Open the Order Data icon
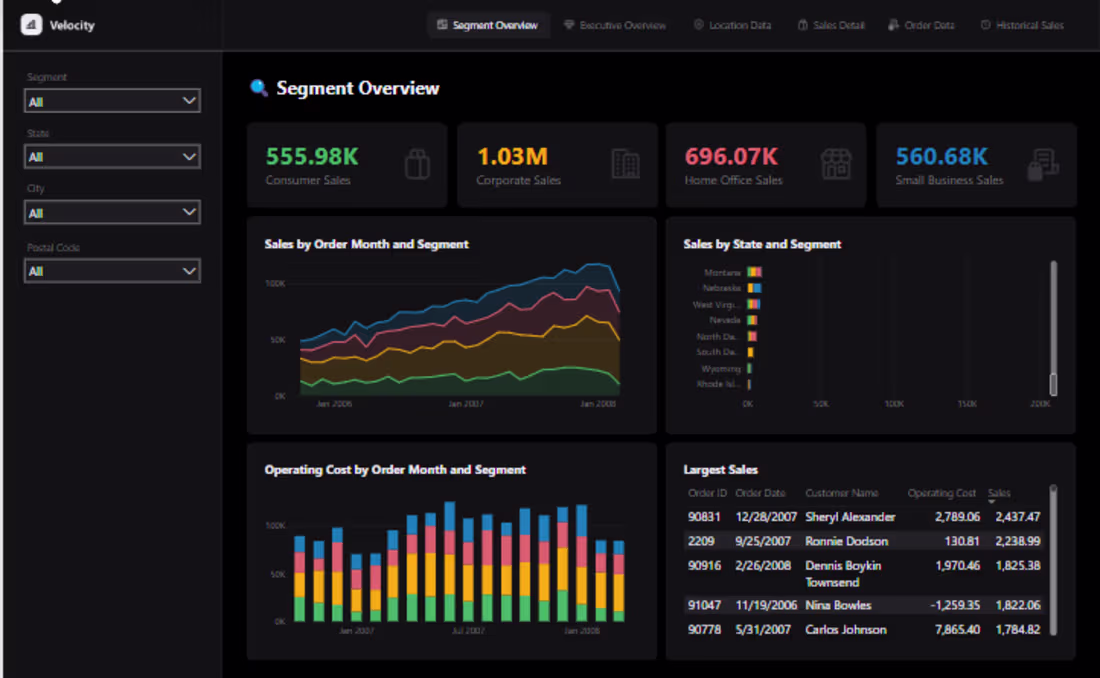The image size is (1100, 678). 895,25
